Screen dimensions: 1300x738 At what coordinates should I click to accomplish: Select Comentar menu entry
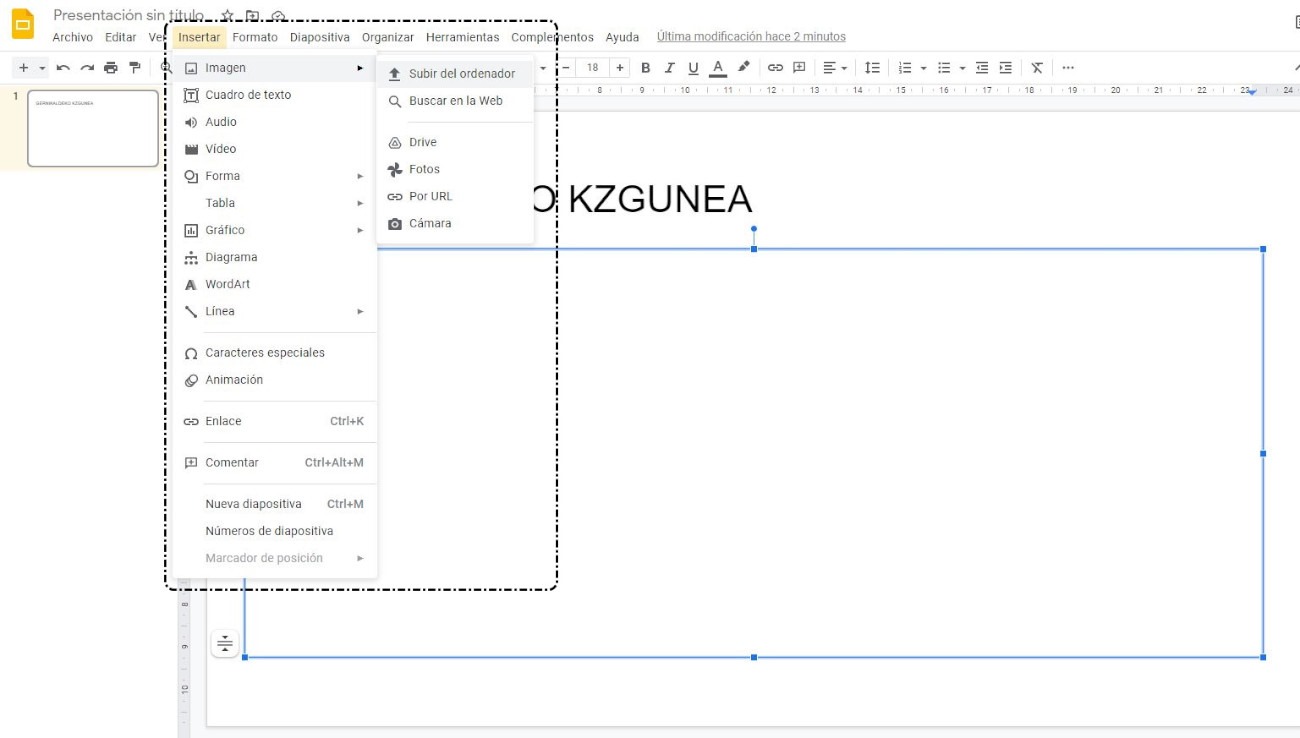[x=275, y=463]
